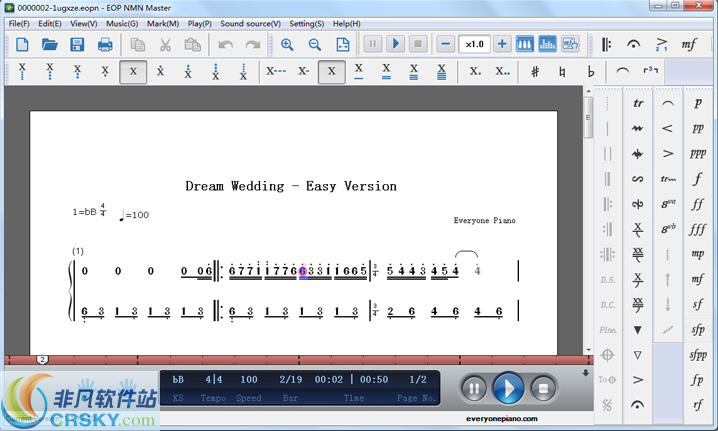Insert crescendo hairpin from palette
This screenshot has width=718, height=431.
click(668, 129)
